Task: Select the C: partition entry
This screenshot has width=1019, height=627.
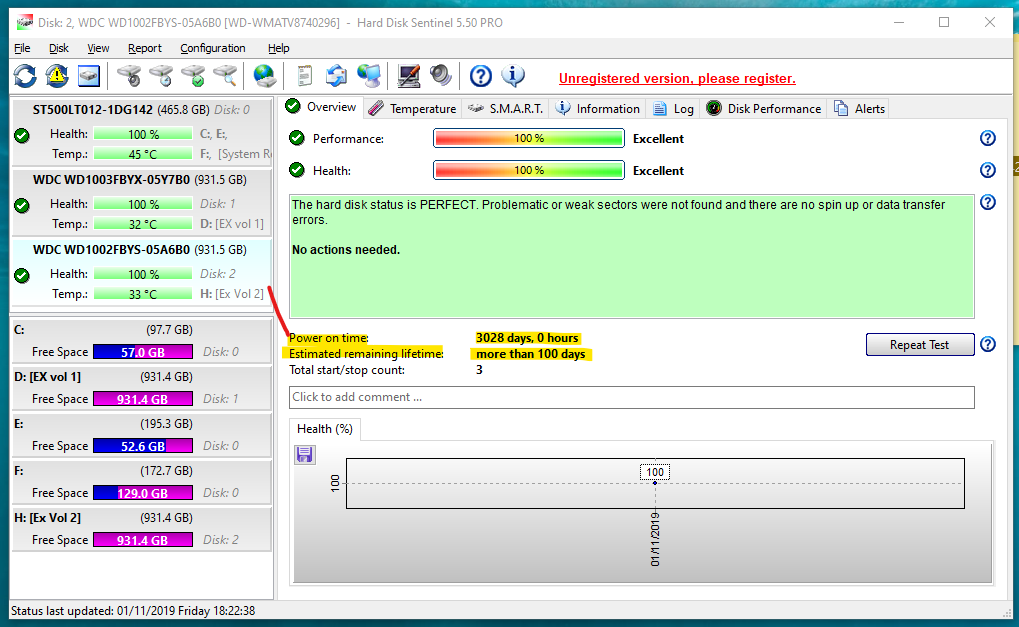Action: point(142,340)
